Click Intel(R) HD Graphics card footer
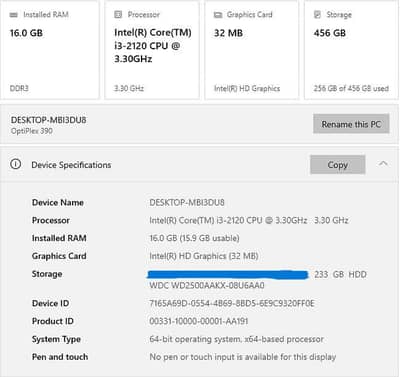Screen dimensions: 400x377 click(247, 88)
